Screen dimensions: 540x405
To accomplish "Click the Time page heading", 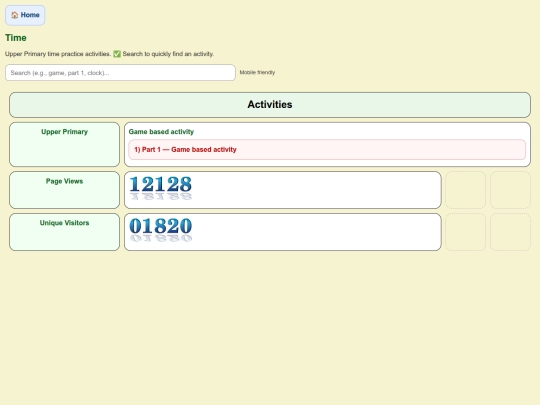I will click(x=16, y=38).
